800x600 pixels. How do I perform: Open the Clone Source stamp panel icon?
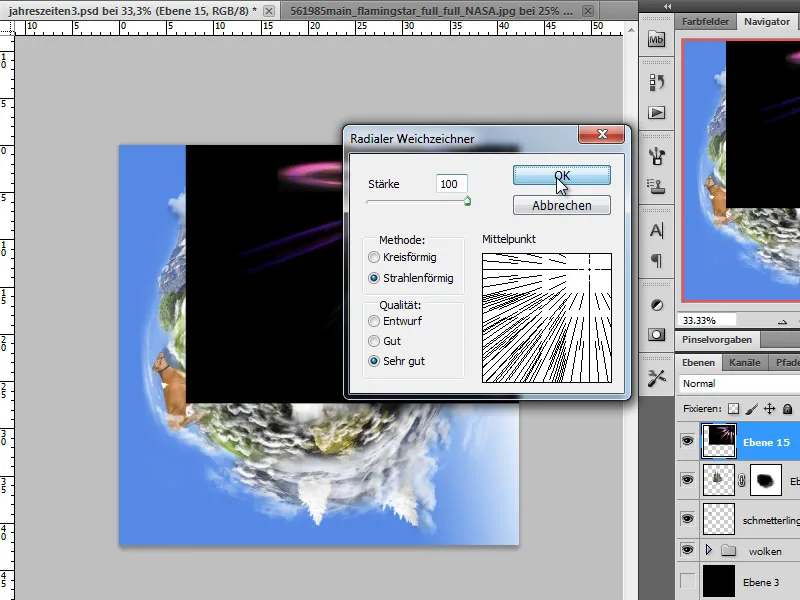click(x=656, y=187)
